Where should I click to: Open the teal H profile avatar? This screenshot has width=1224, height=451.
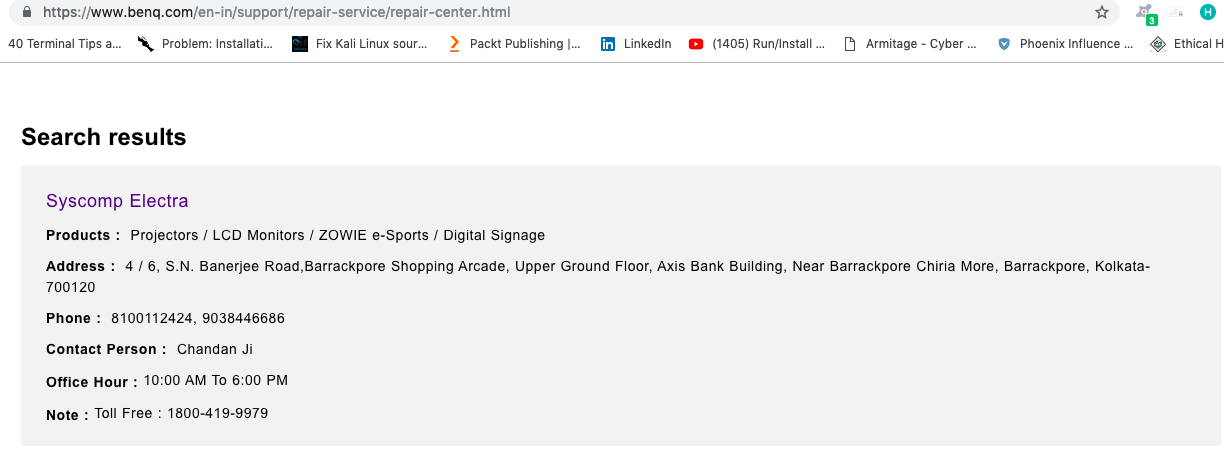[x=1207, y=12]
